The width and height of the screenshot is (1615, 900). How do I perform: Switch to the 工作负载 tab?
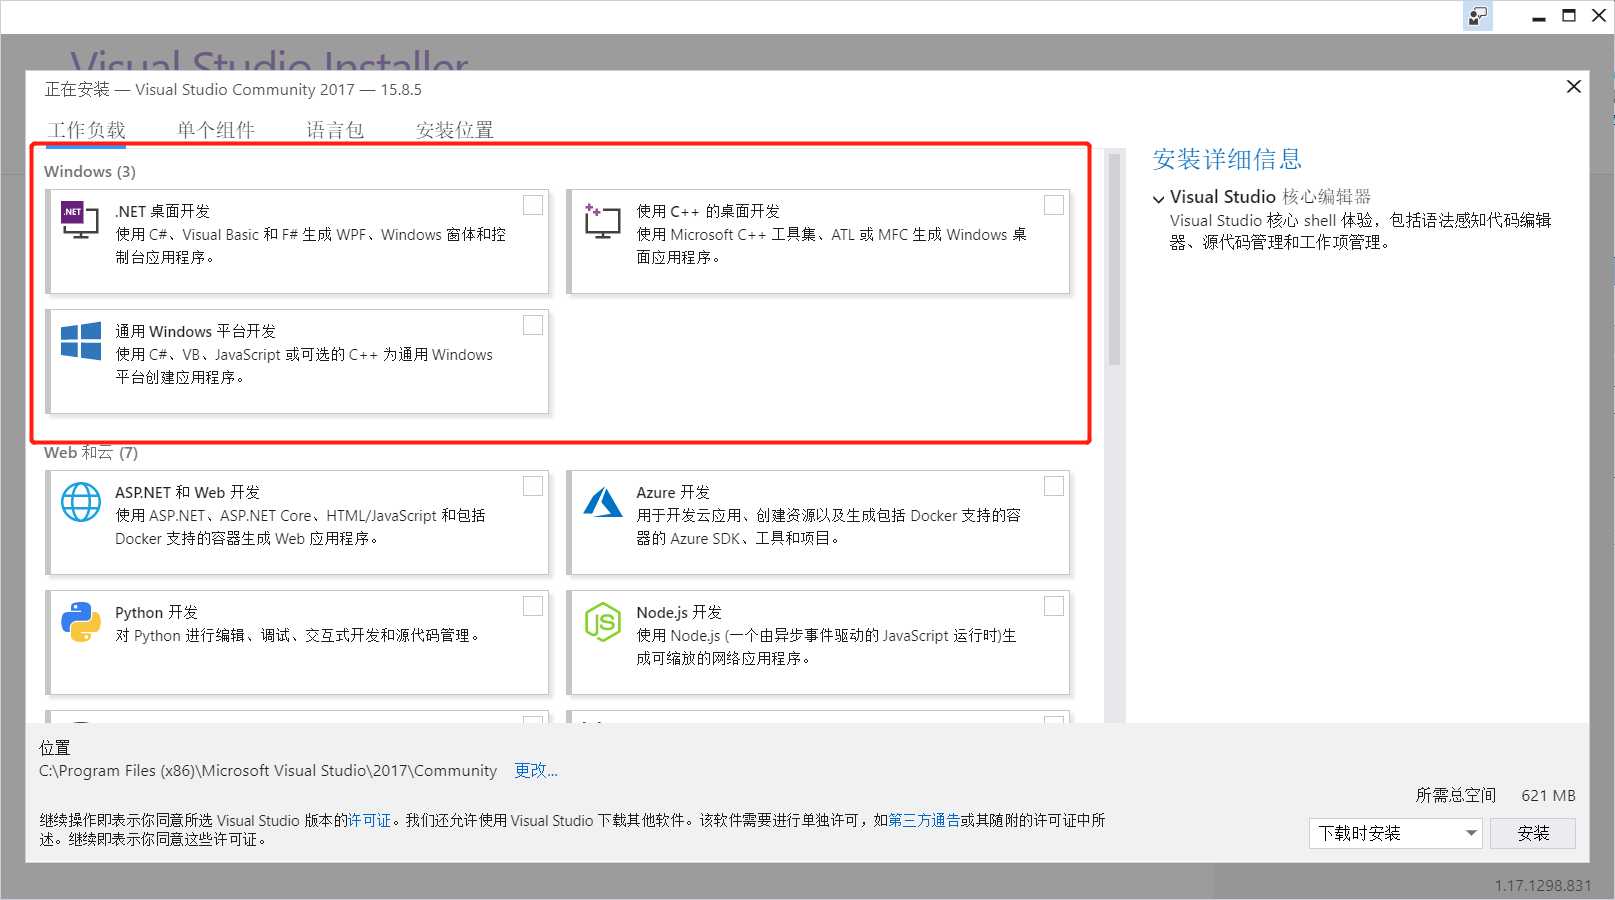[87, 130]
